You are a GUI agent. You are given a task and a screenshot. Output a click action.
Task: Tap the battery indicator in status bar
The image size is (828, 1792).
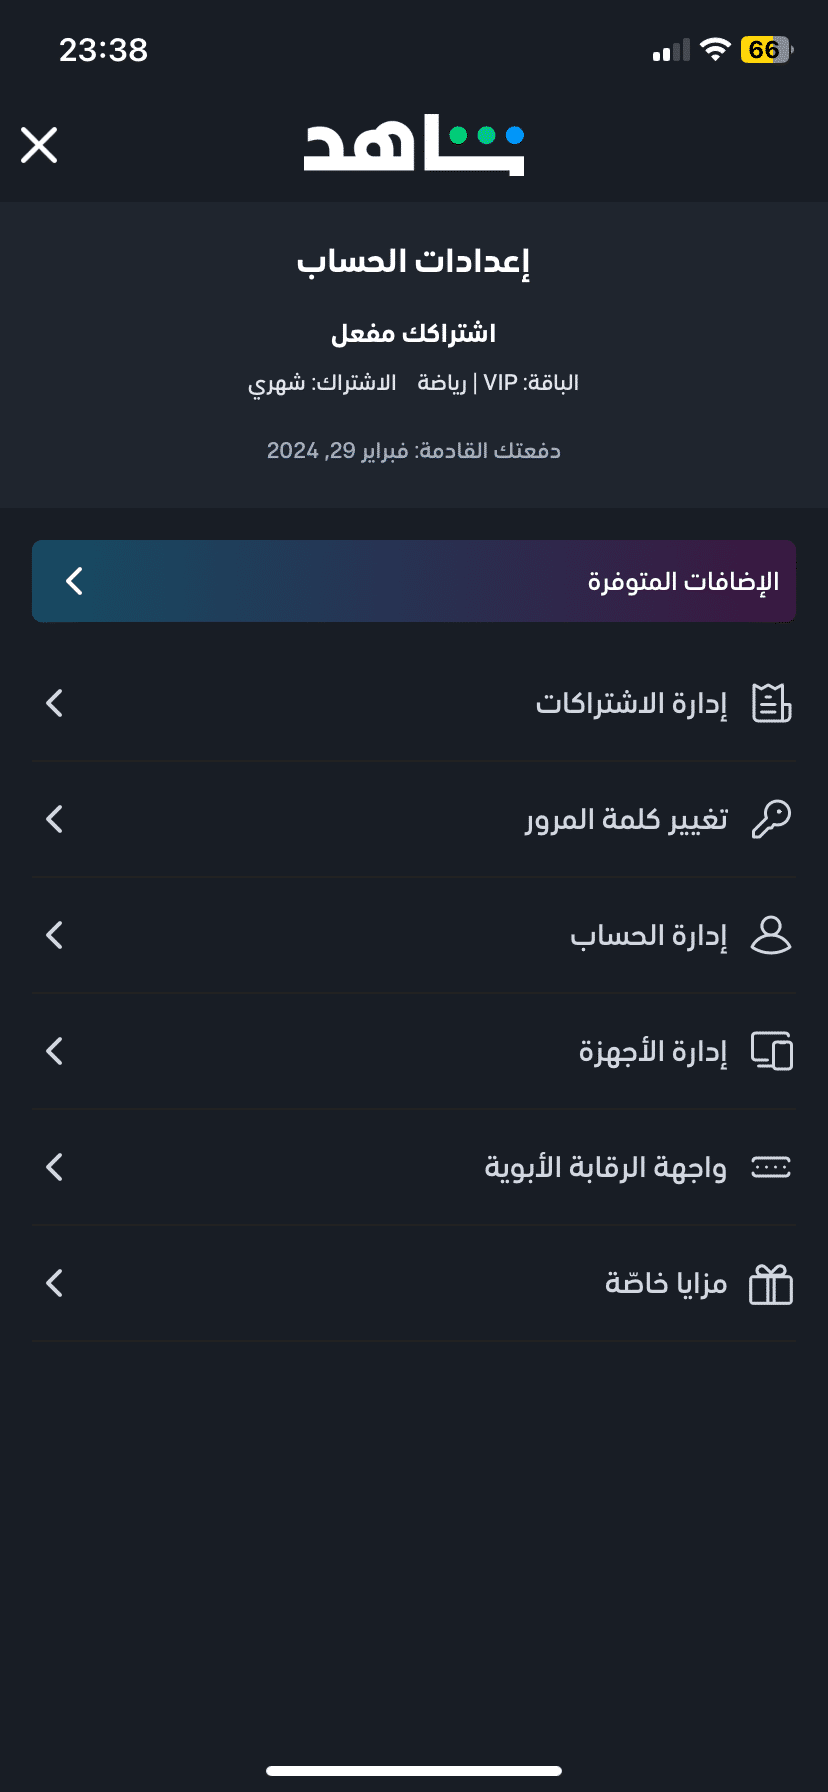766,50
